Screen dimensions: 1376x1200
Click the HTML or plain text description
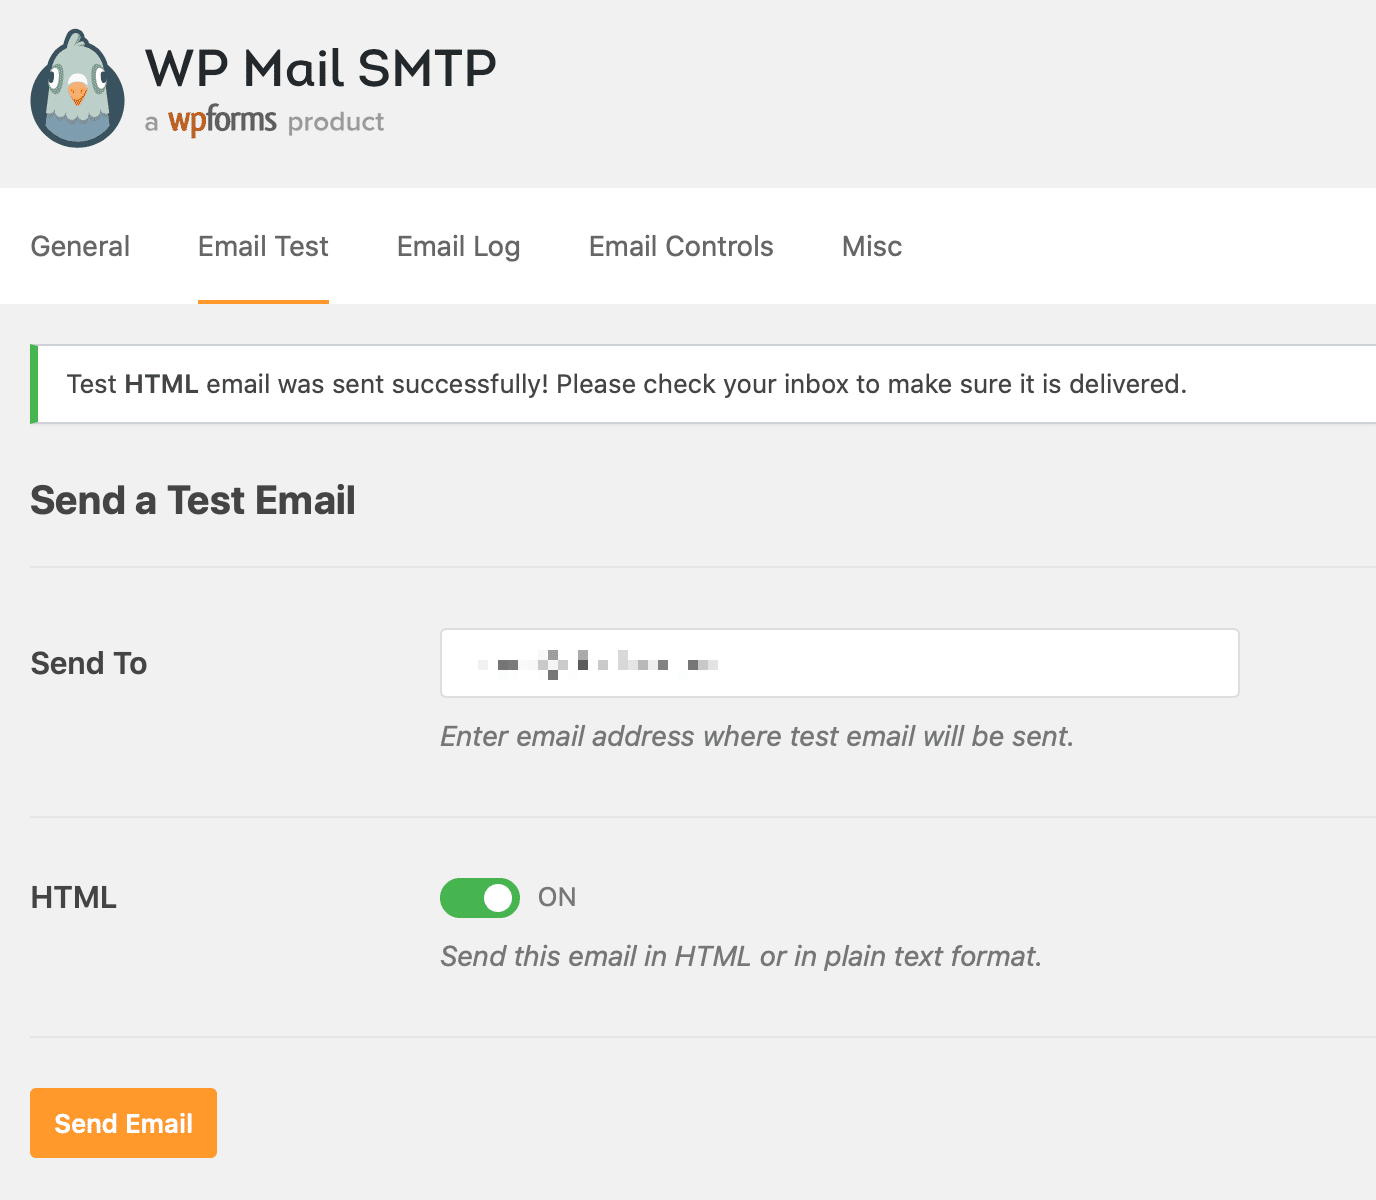[x=741, y=957]
